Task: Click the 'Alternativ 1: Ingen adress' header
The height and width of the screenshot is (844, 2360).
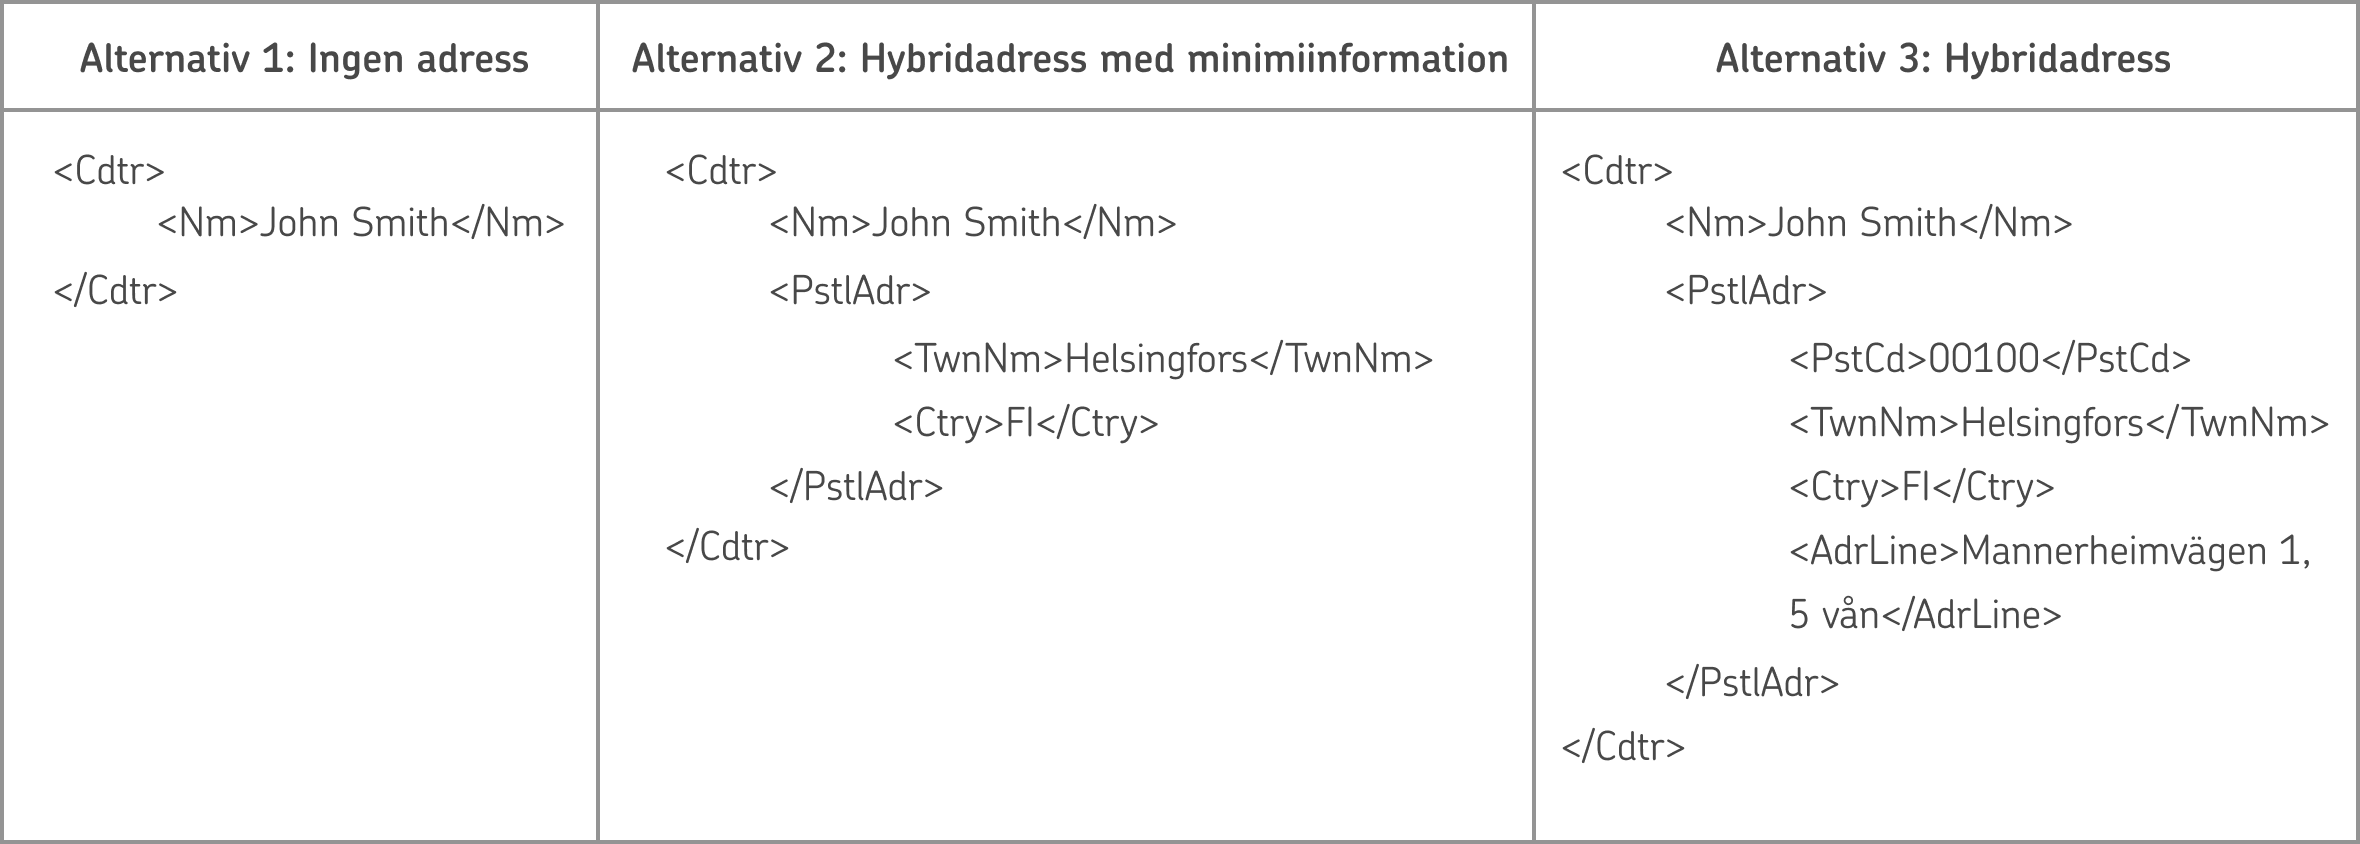Action: pyautogui.click(x=304, y=59)
